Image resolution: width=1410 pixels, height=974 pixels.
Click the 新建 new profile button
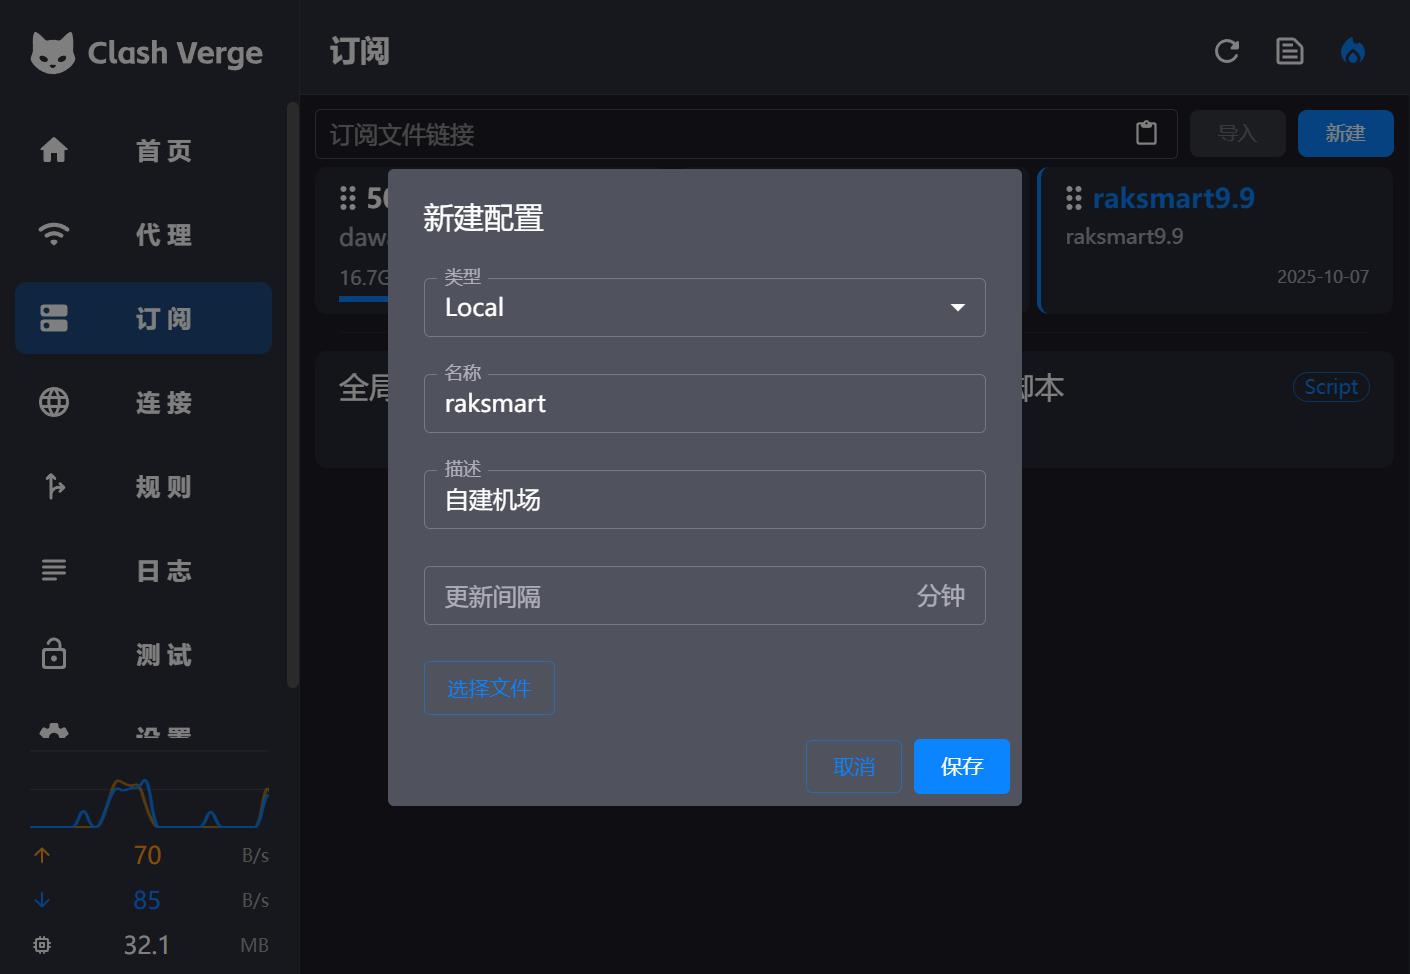pos(1345,133)
